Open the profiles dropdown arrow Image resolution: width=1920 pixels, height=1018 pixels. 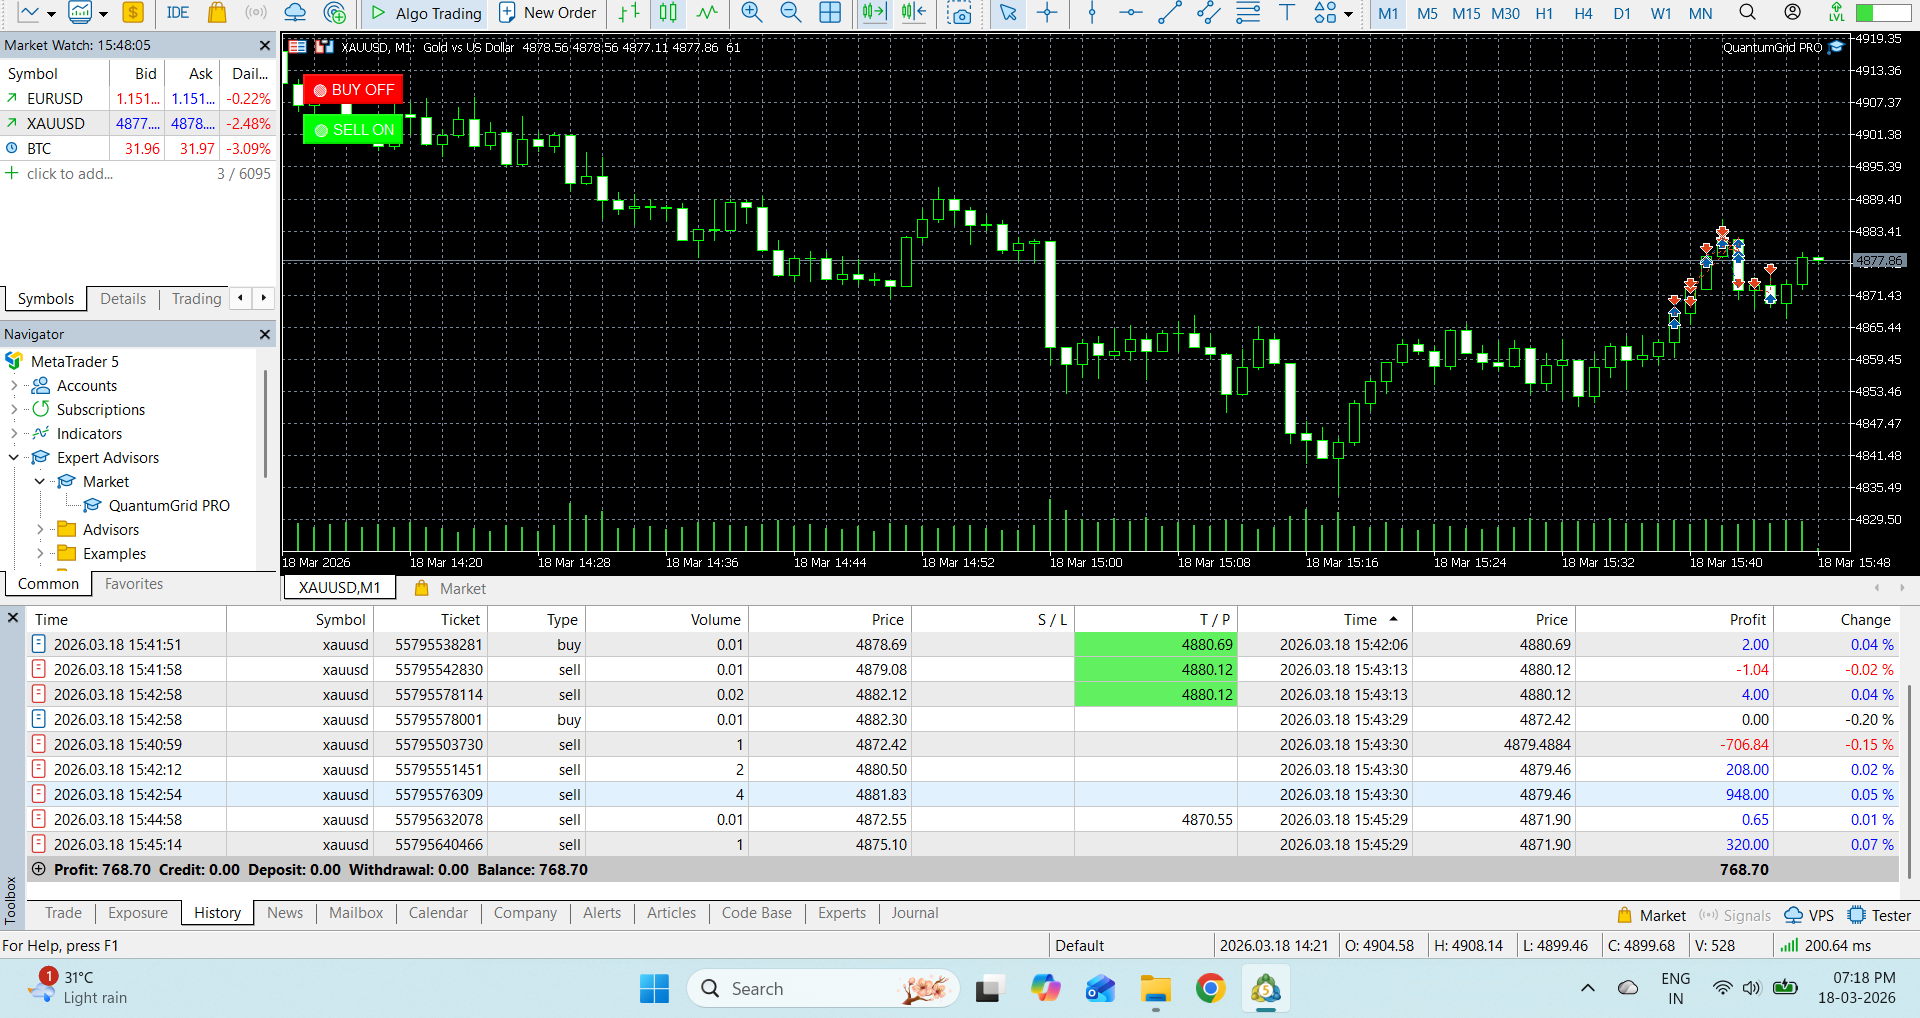(x=103, y=14)
